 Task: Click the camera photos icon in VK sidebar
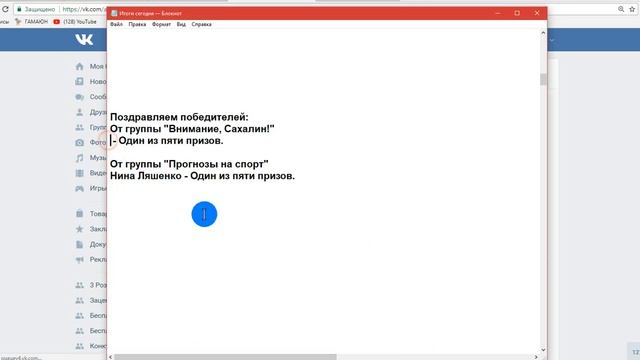pos(80,142)
